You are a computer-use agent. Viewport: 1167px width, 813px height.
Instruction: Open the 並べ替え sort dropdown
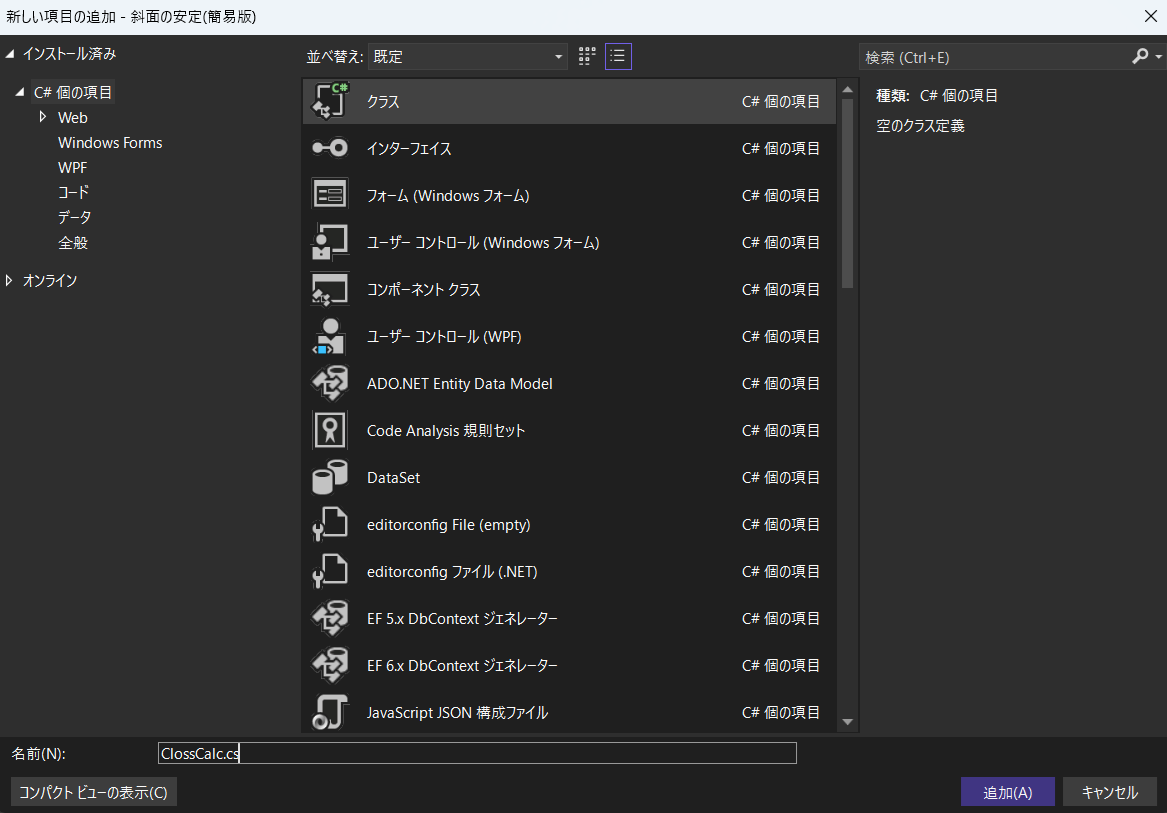pos(467,57)
